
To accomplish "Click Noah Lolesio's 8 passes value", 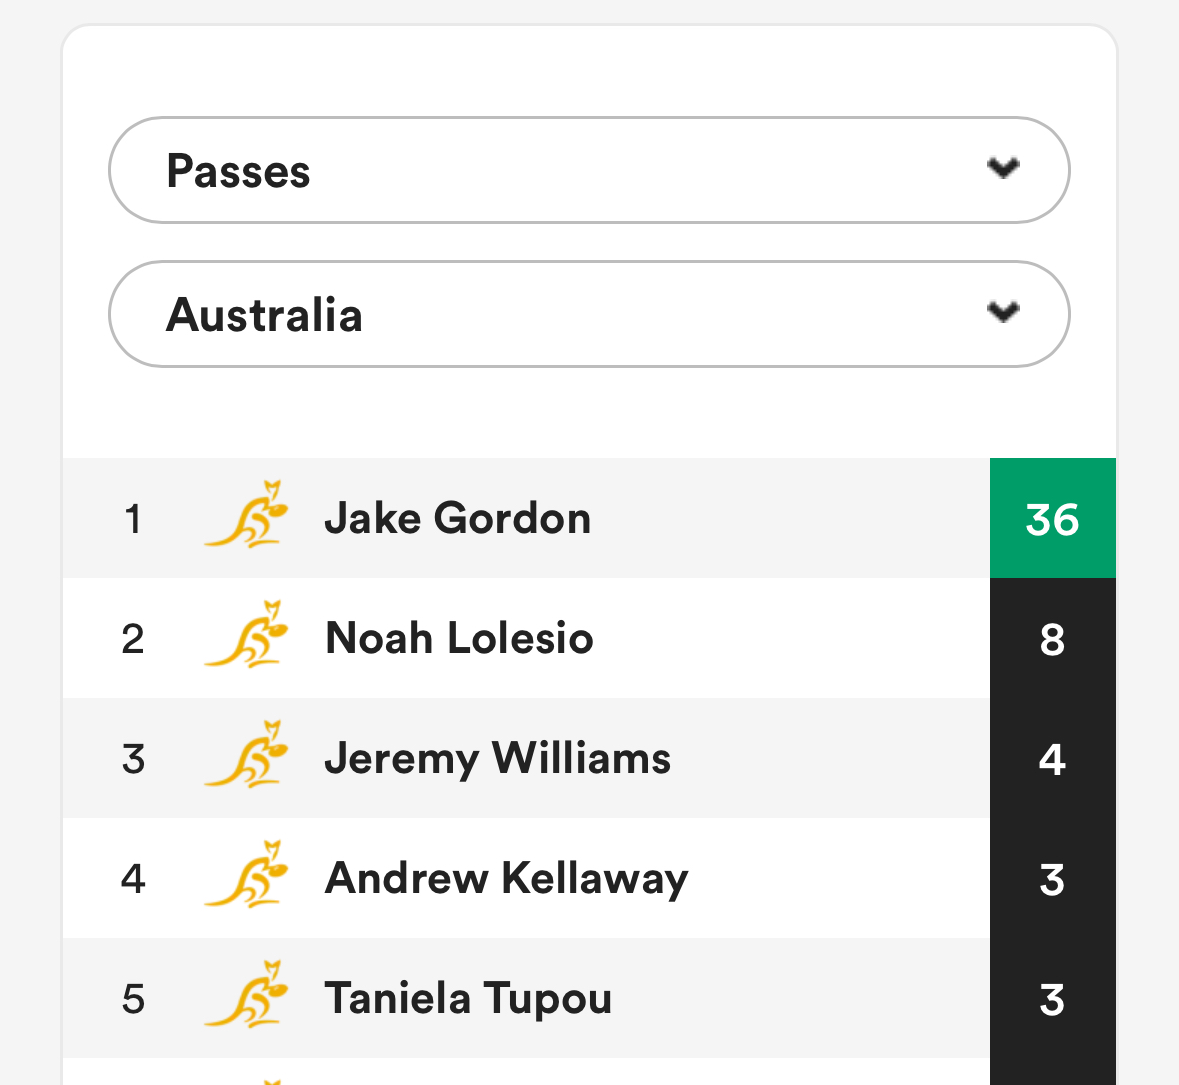I will pos(1053,638).
